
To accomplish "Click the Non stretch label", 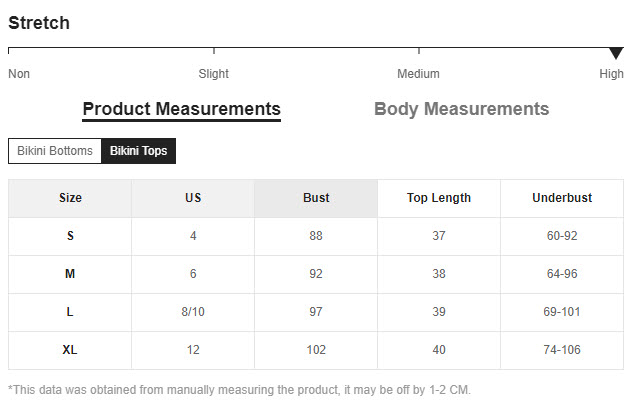I will point(19,74).
